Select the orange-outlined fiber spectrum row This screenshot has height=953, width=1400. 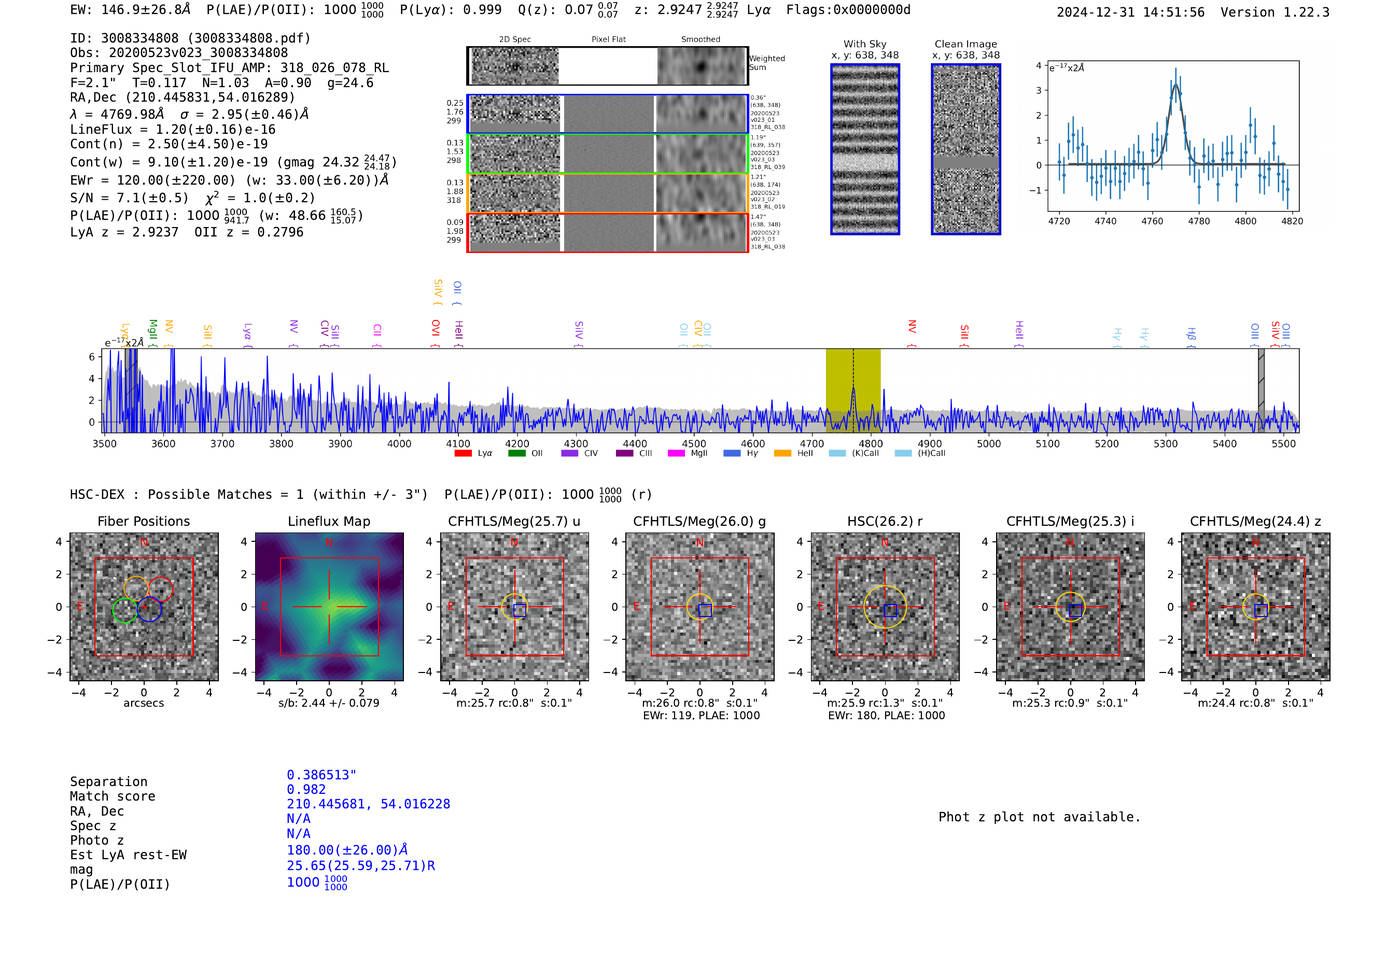(607, 194)
